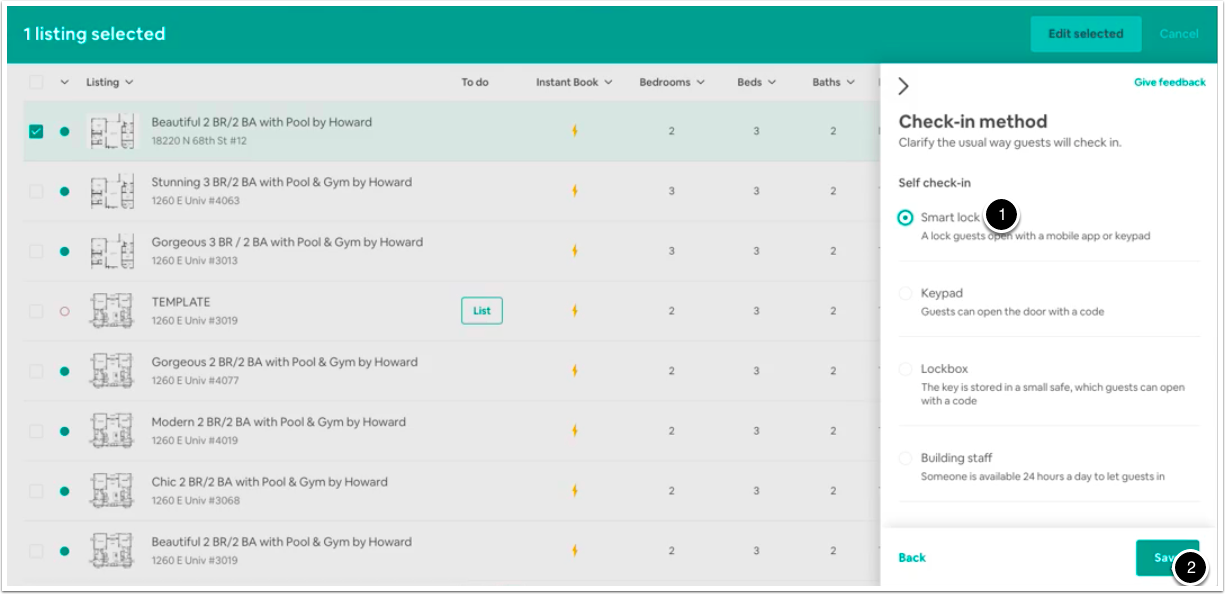Open Gorgeous 2 BR/2 BA with Pool & Gym listing
Screen dimensions: 1225x594
click(284, 362)
